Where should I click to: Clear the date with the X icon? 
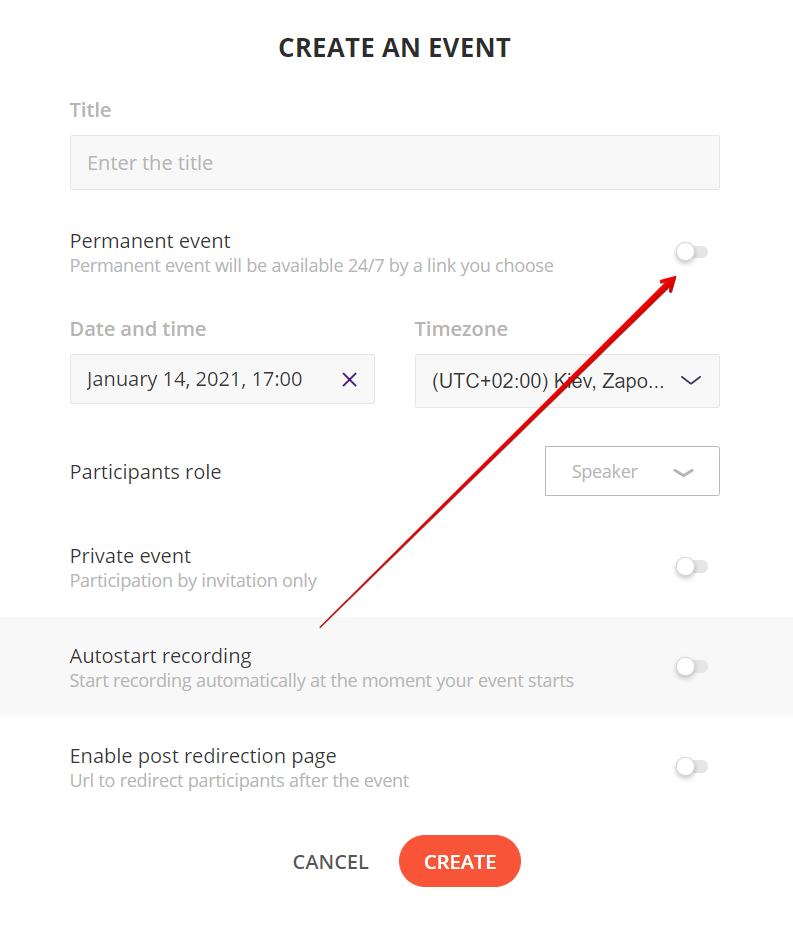pyautogui.click(x=349, y=379)
